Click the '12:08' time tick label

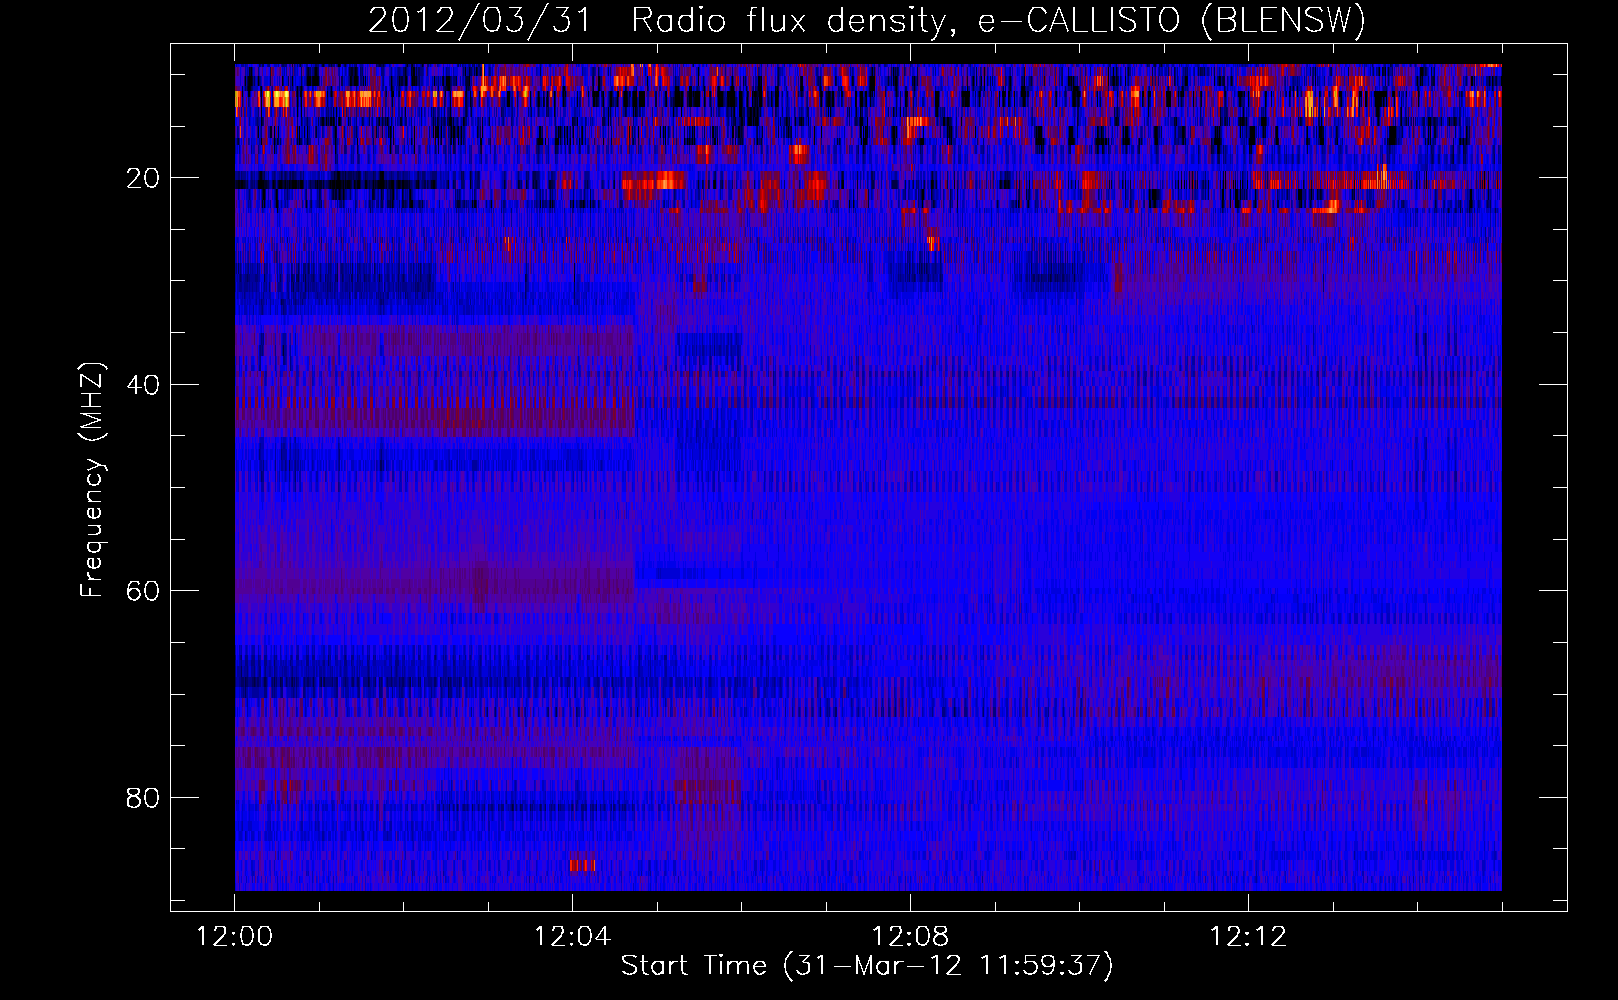[910, 937]
